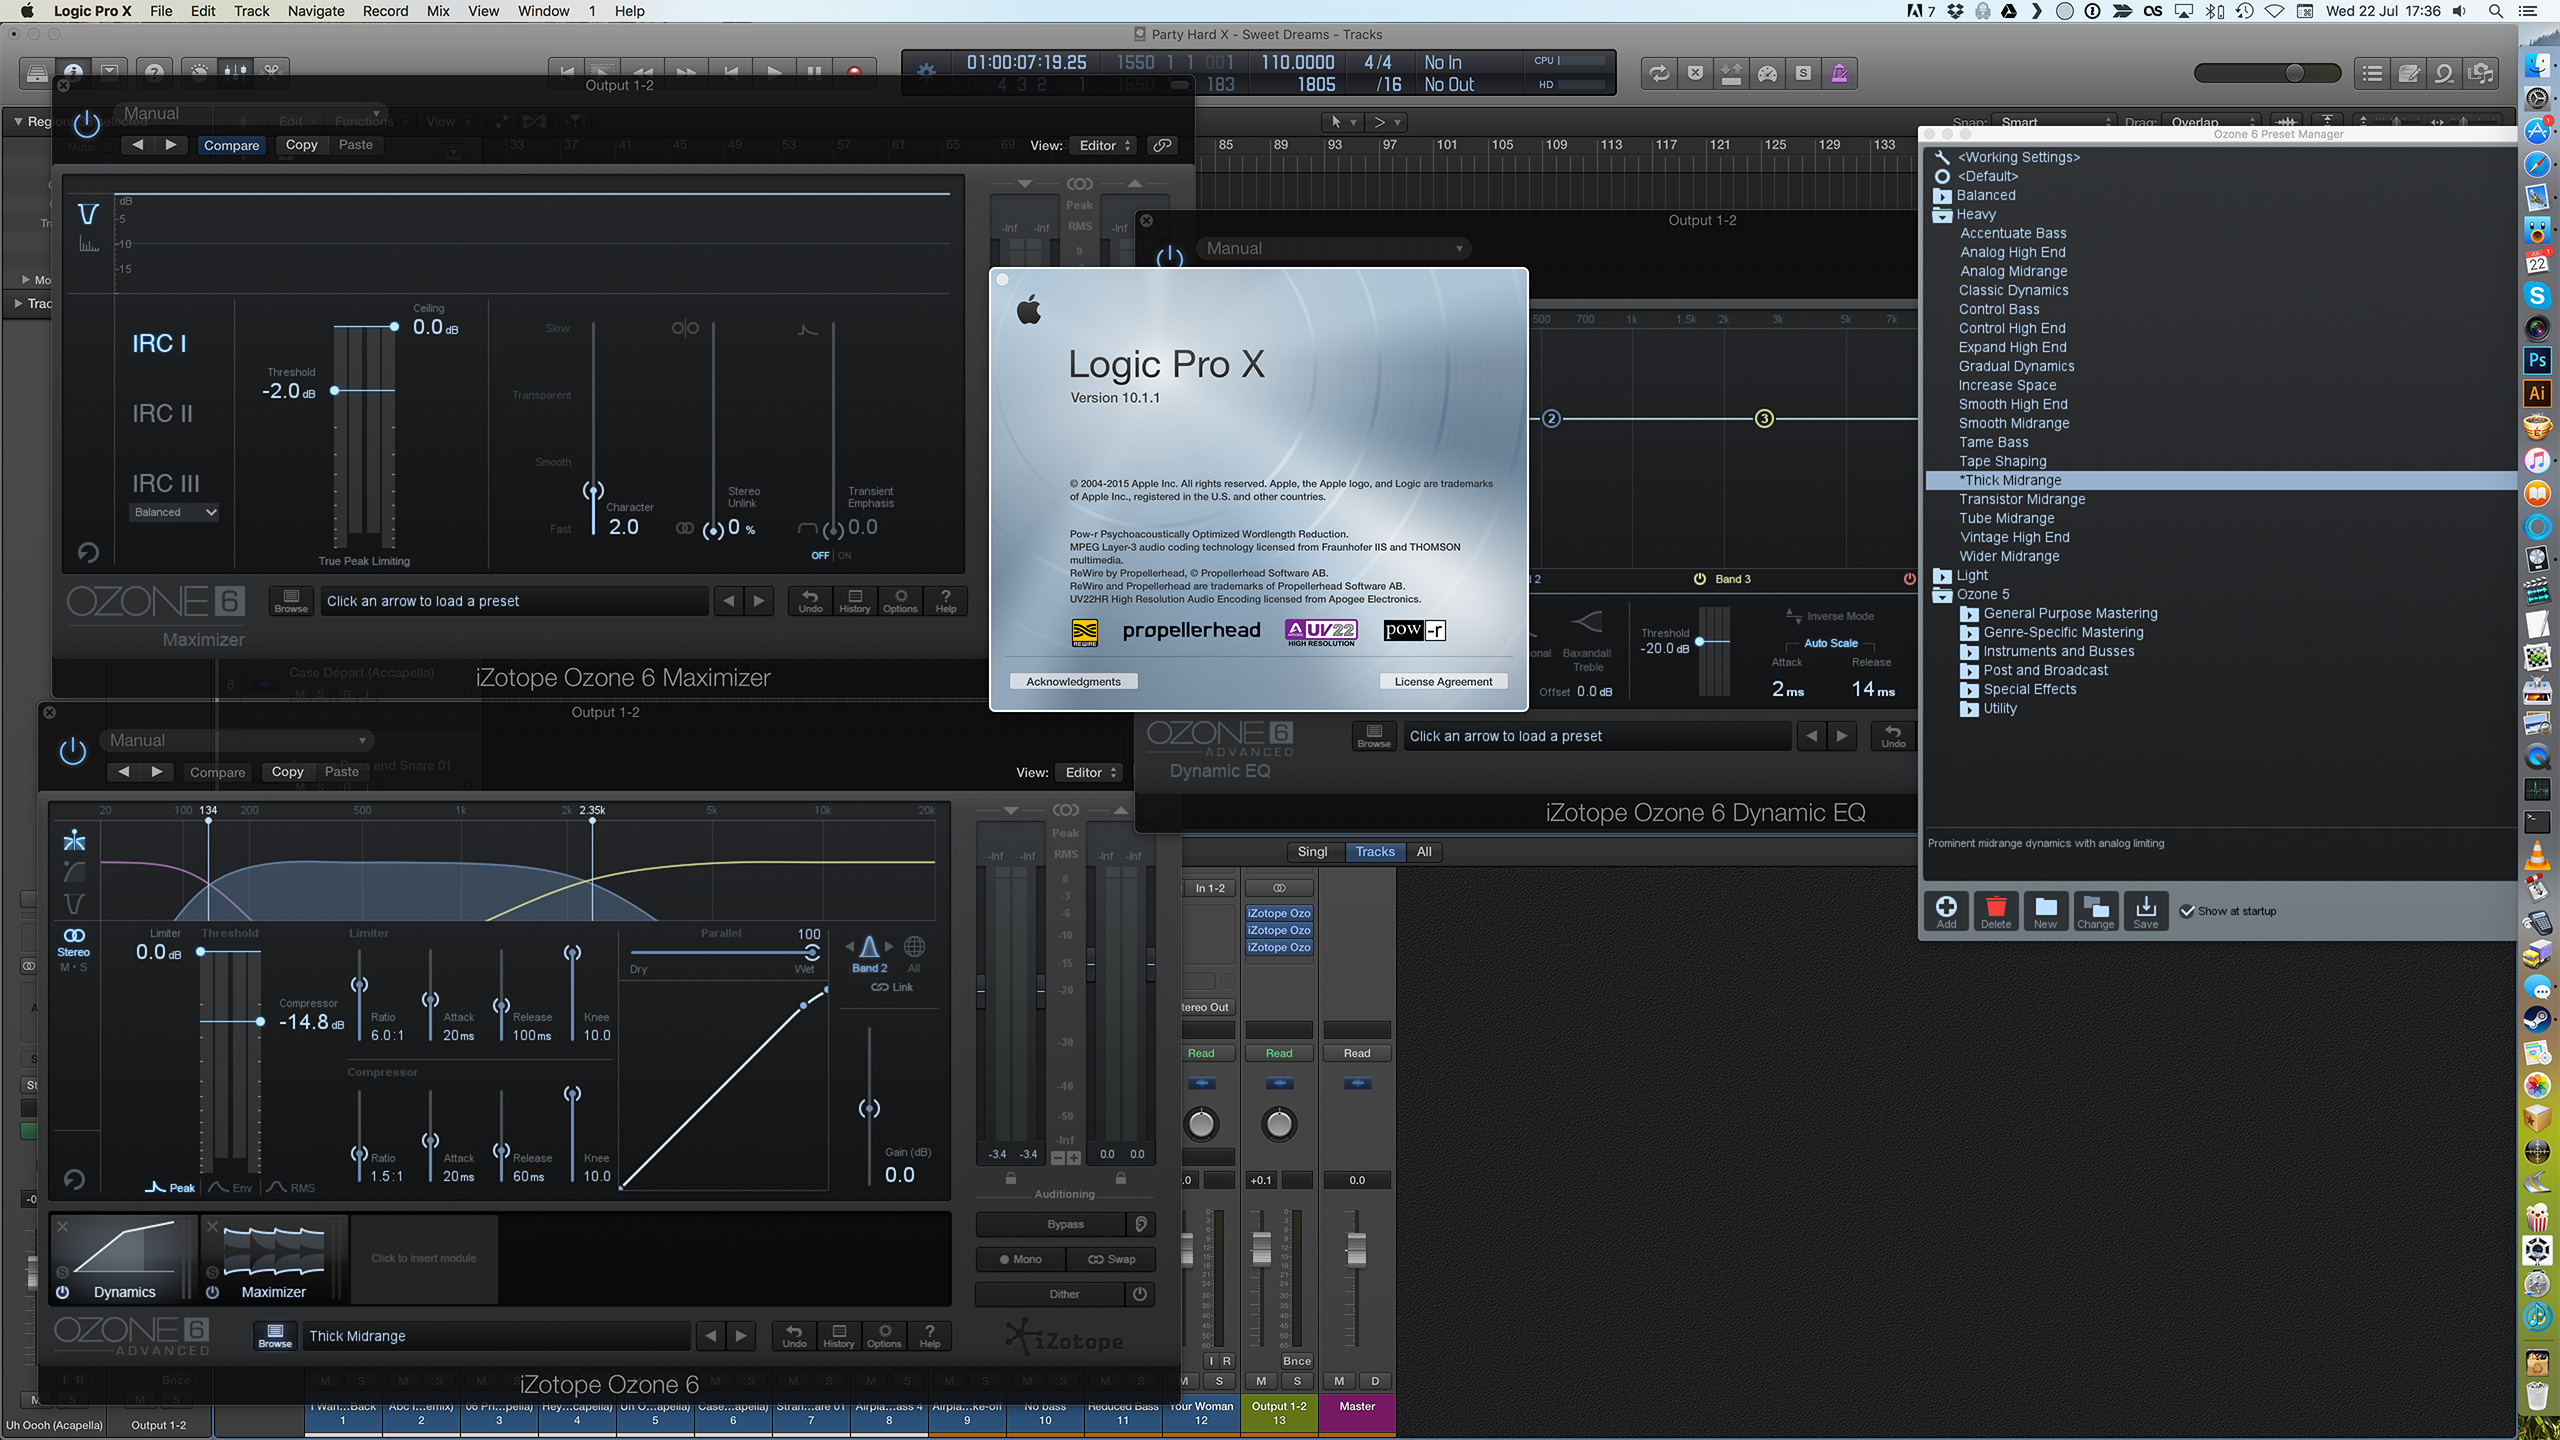This screenshot has height=1440, width=2560.
Task: Open Options gear in Ozone 6 Maximizer window
Action: (900, 601)
